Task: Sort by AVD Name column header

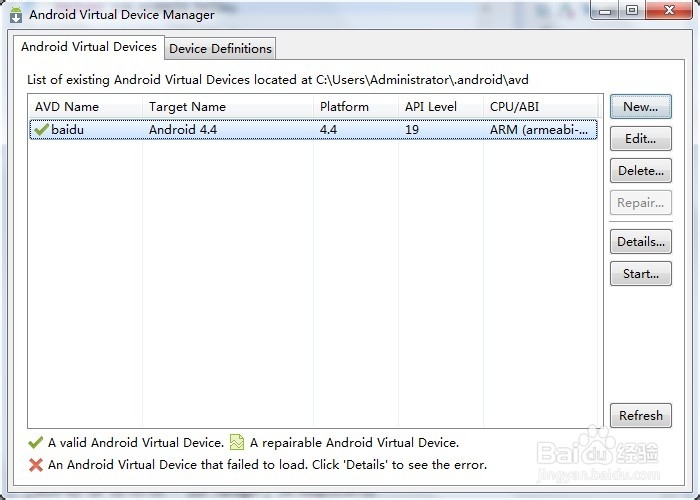Action: pos(85,107)
